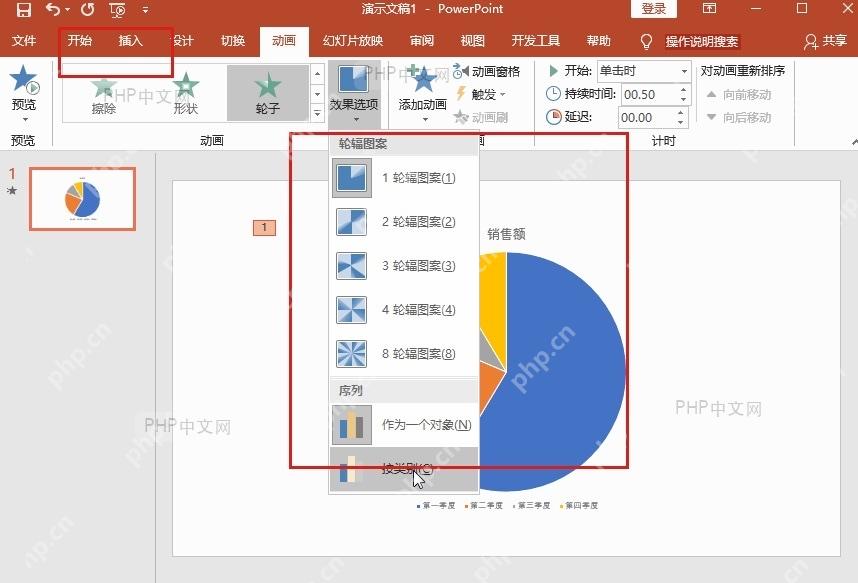This screenshot has width=858, height=583.
Task: Click the 第二季度 legend entry
Action: 484,505
